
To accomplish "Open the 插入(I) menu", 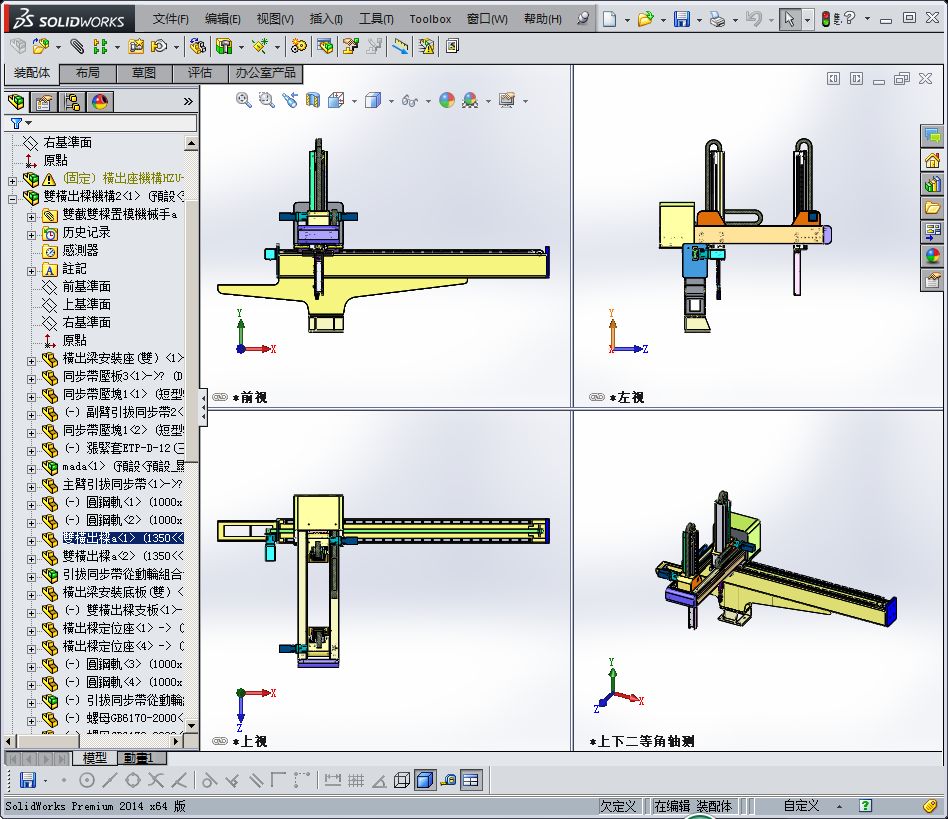I will click(x=326, y=19).
